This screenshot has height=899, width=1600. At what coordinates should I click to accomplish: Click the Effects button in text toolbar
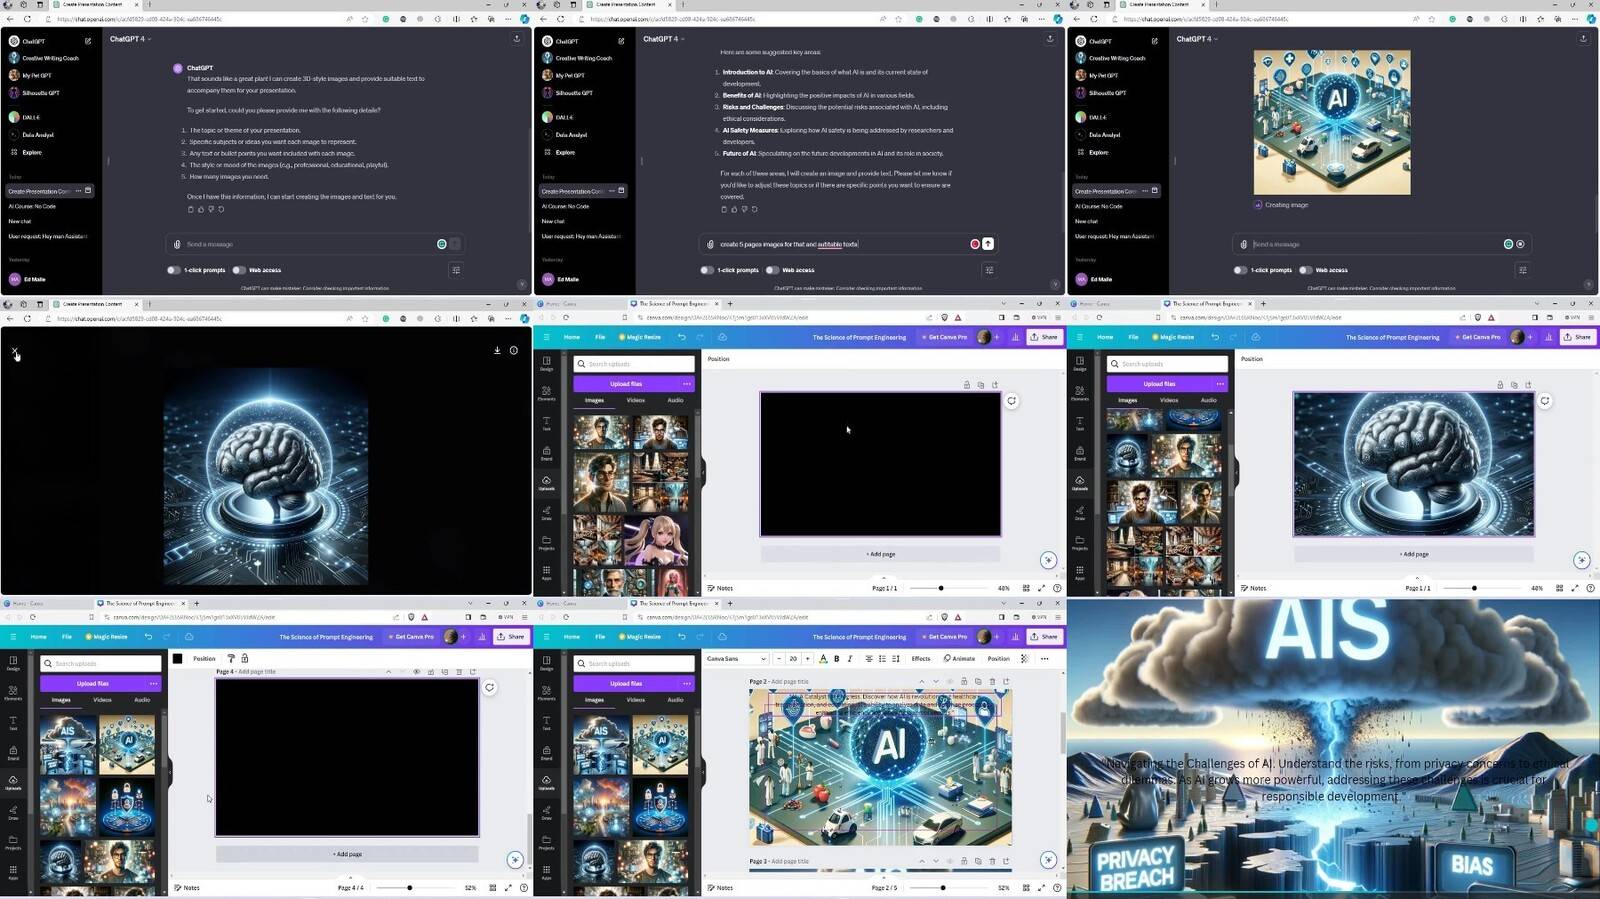pos(921,659)
